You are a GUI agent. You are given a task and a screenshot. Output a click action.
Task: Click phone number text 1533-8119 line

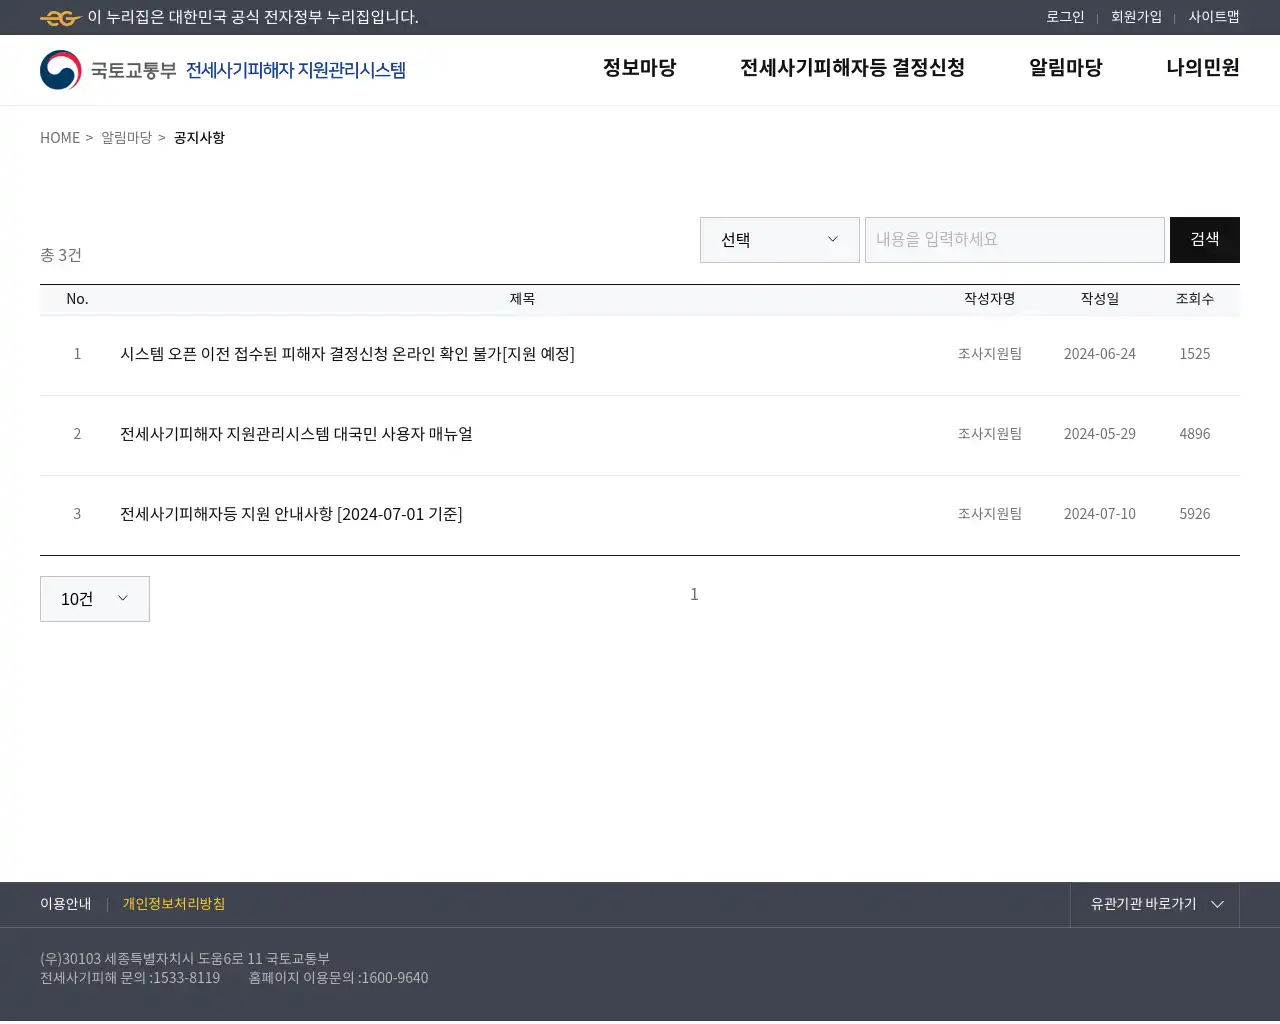[x=130, y=978]
